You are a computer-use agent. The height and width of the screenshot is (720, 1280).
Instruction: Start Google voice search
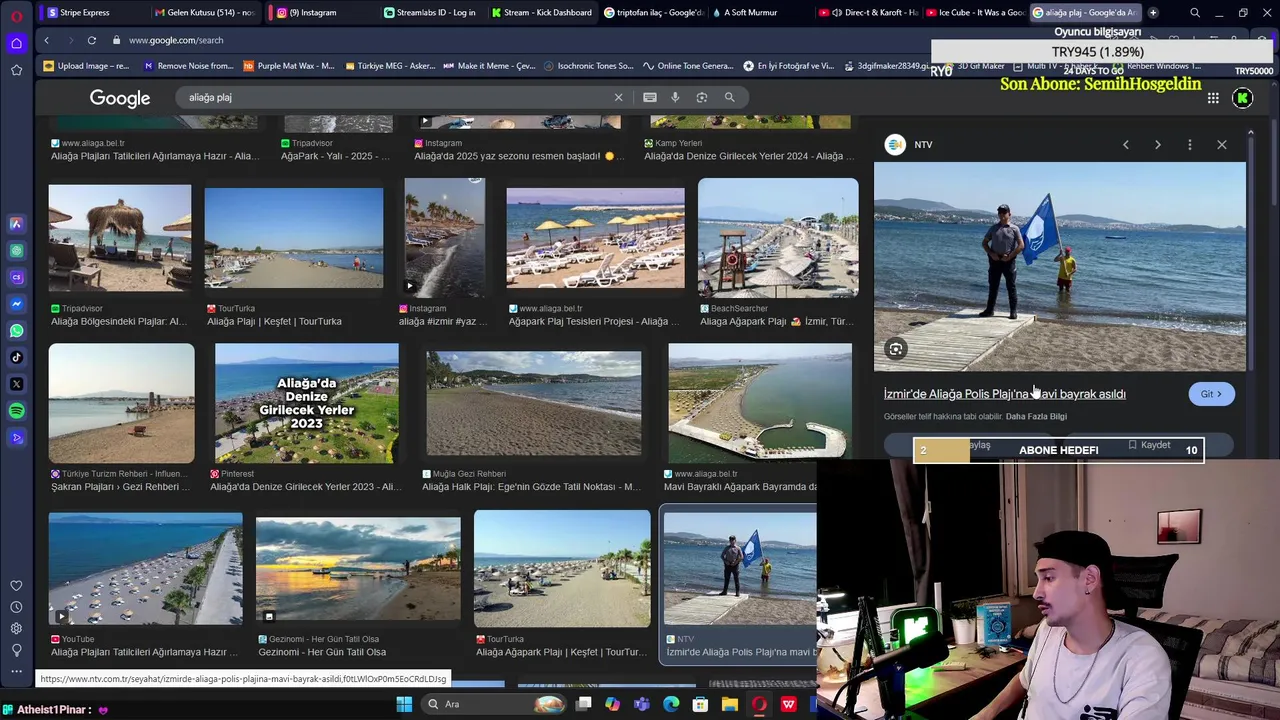tap(675, 97)
